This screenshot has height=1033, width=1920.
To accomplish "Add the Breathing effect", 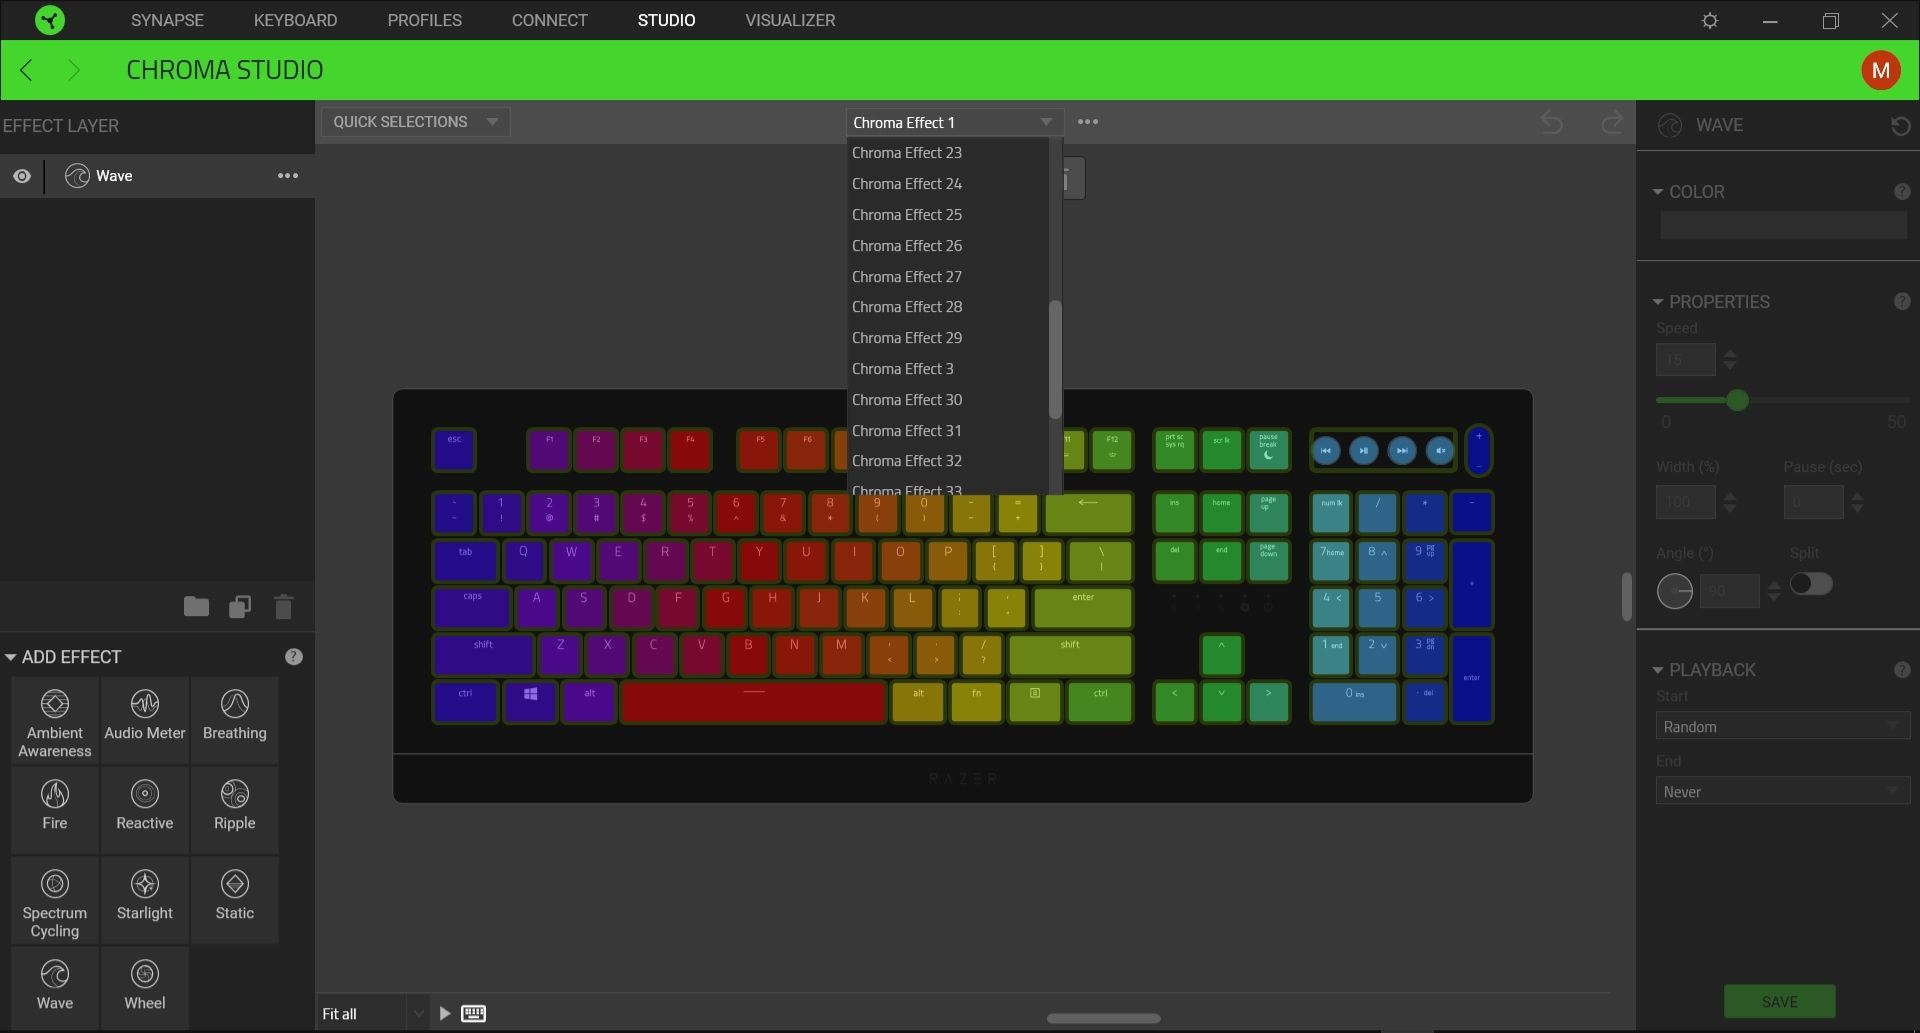I will click(x=235, y=722).
